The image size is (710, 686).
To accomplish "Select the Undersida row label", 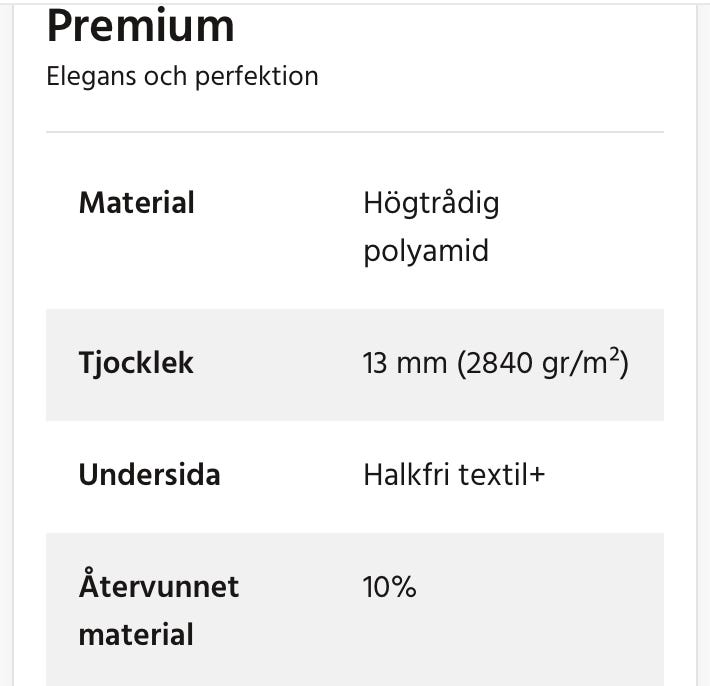I will [x=150, y=474].
